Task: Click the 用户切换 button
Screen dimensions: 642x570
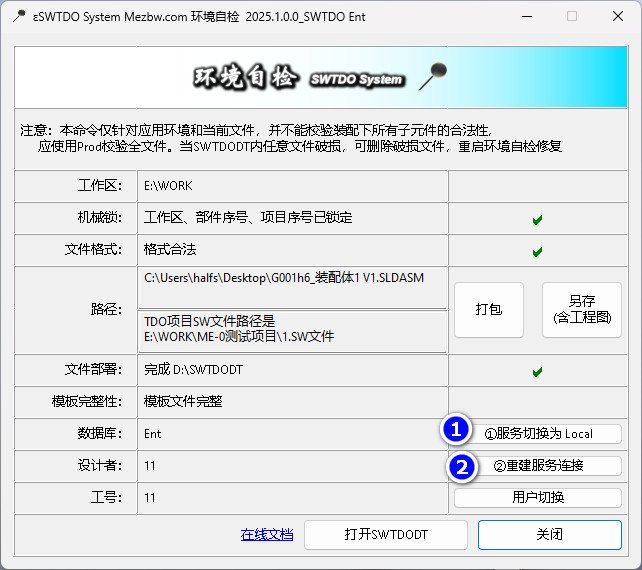Action: click(538, 498)
